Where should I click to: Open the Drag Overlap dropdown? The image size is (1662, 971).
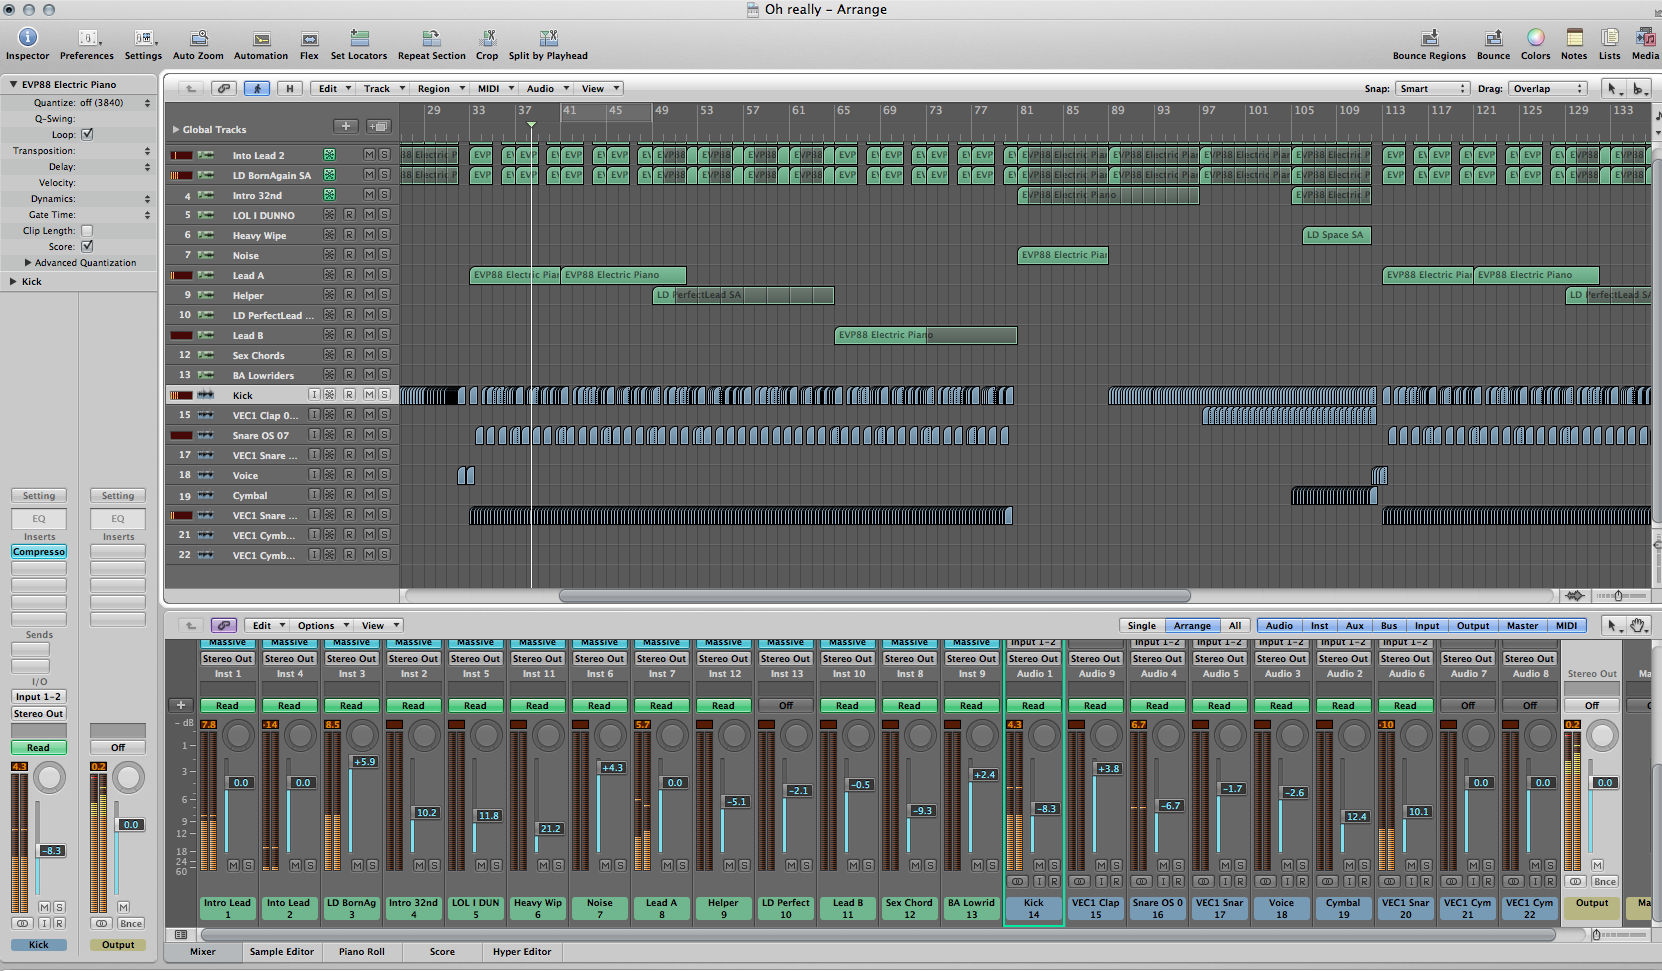[1548, 88]
